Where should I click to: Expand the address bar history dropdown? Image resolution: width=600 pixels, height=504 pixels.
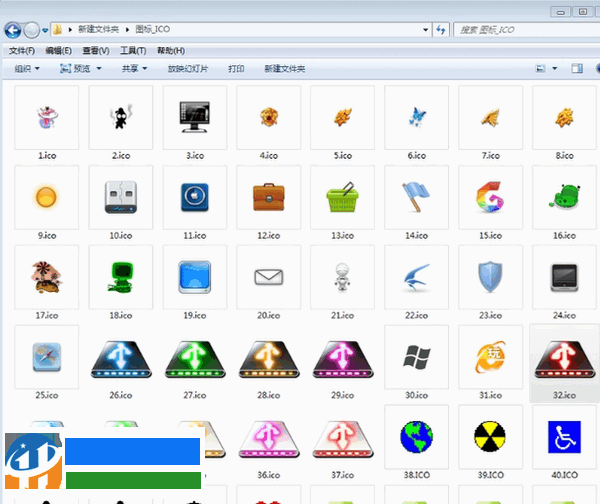[x=426, y=29]
